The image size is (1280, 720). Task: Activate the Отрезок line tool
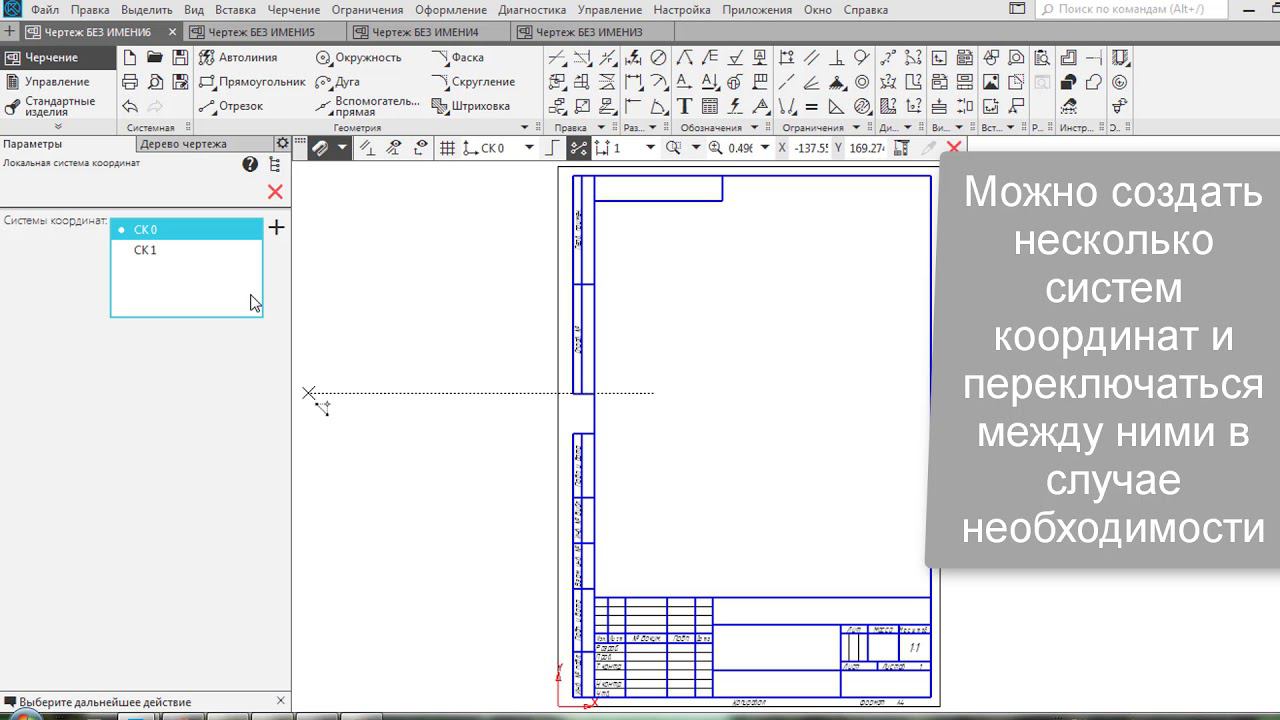pos(231,106)
